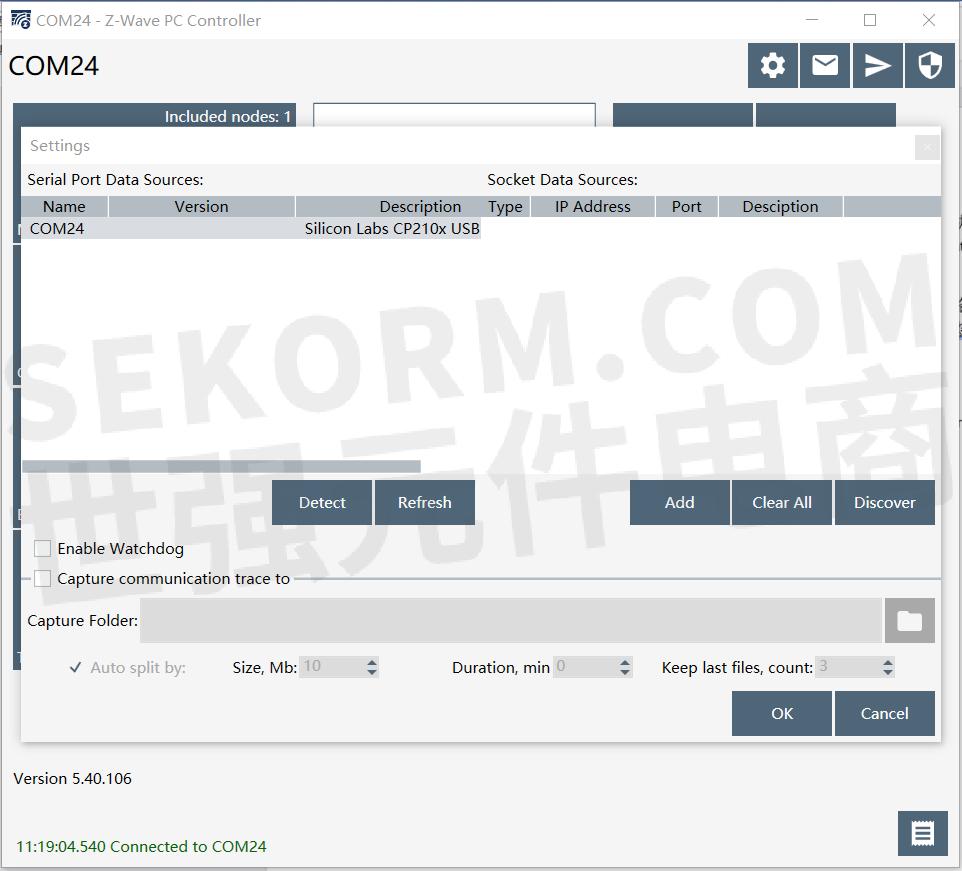Browse with the Capture Folder icon

(909, 620)
